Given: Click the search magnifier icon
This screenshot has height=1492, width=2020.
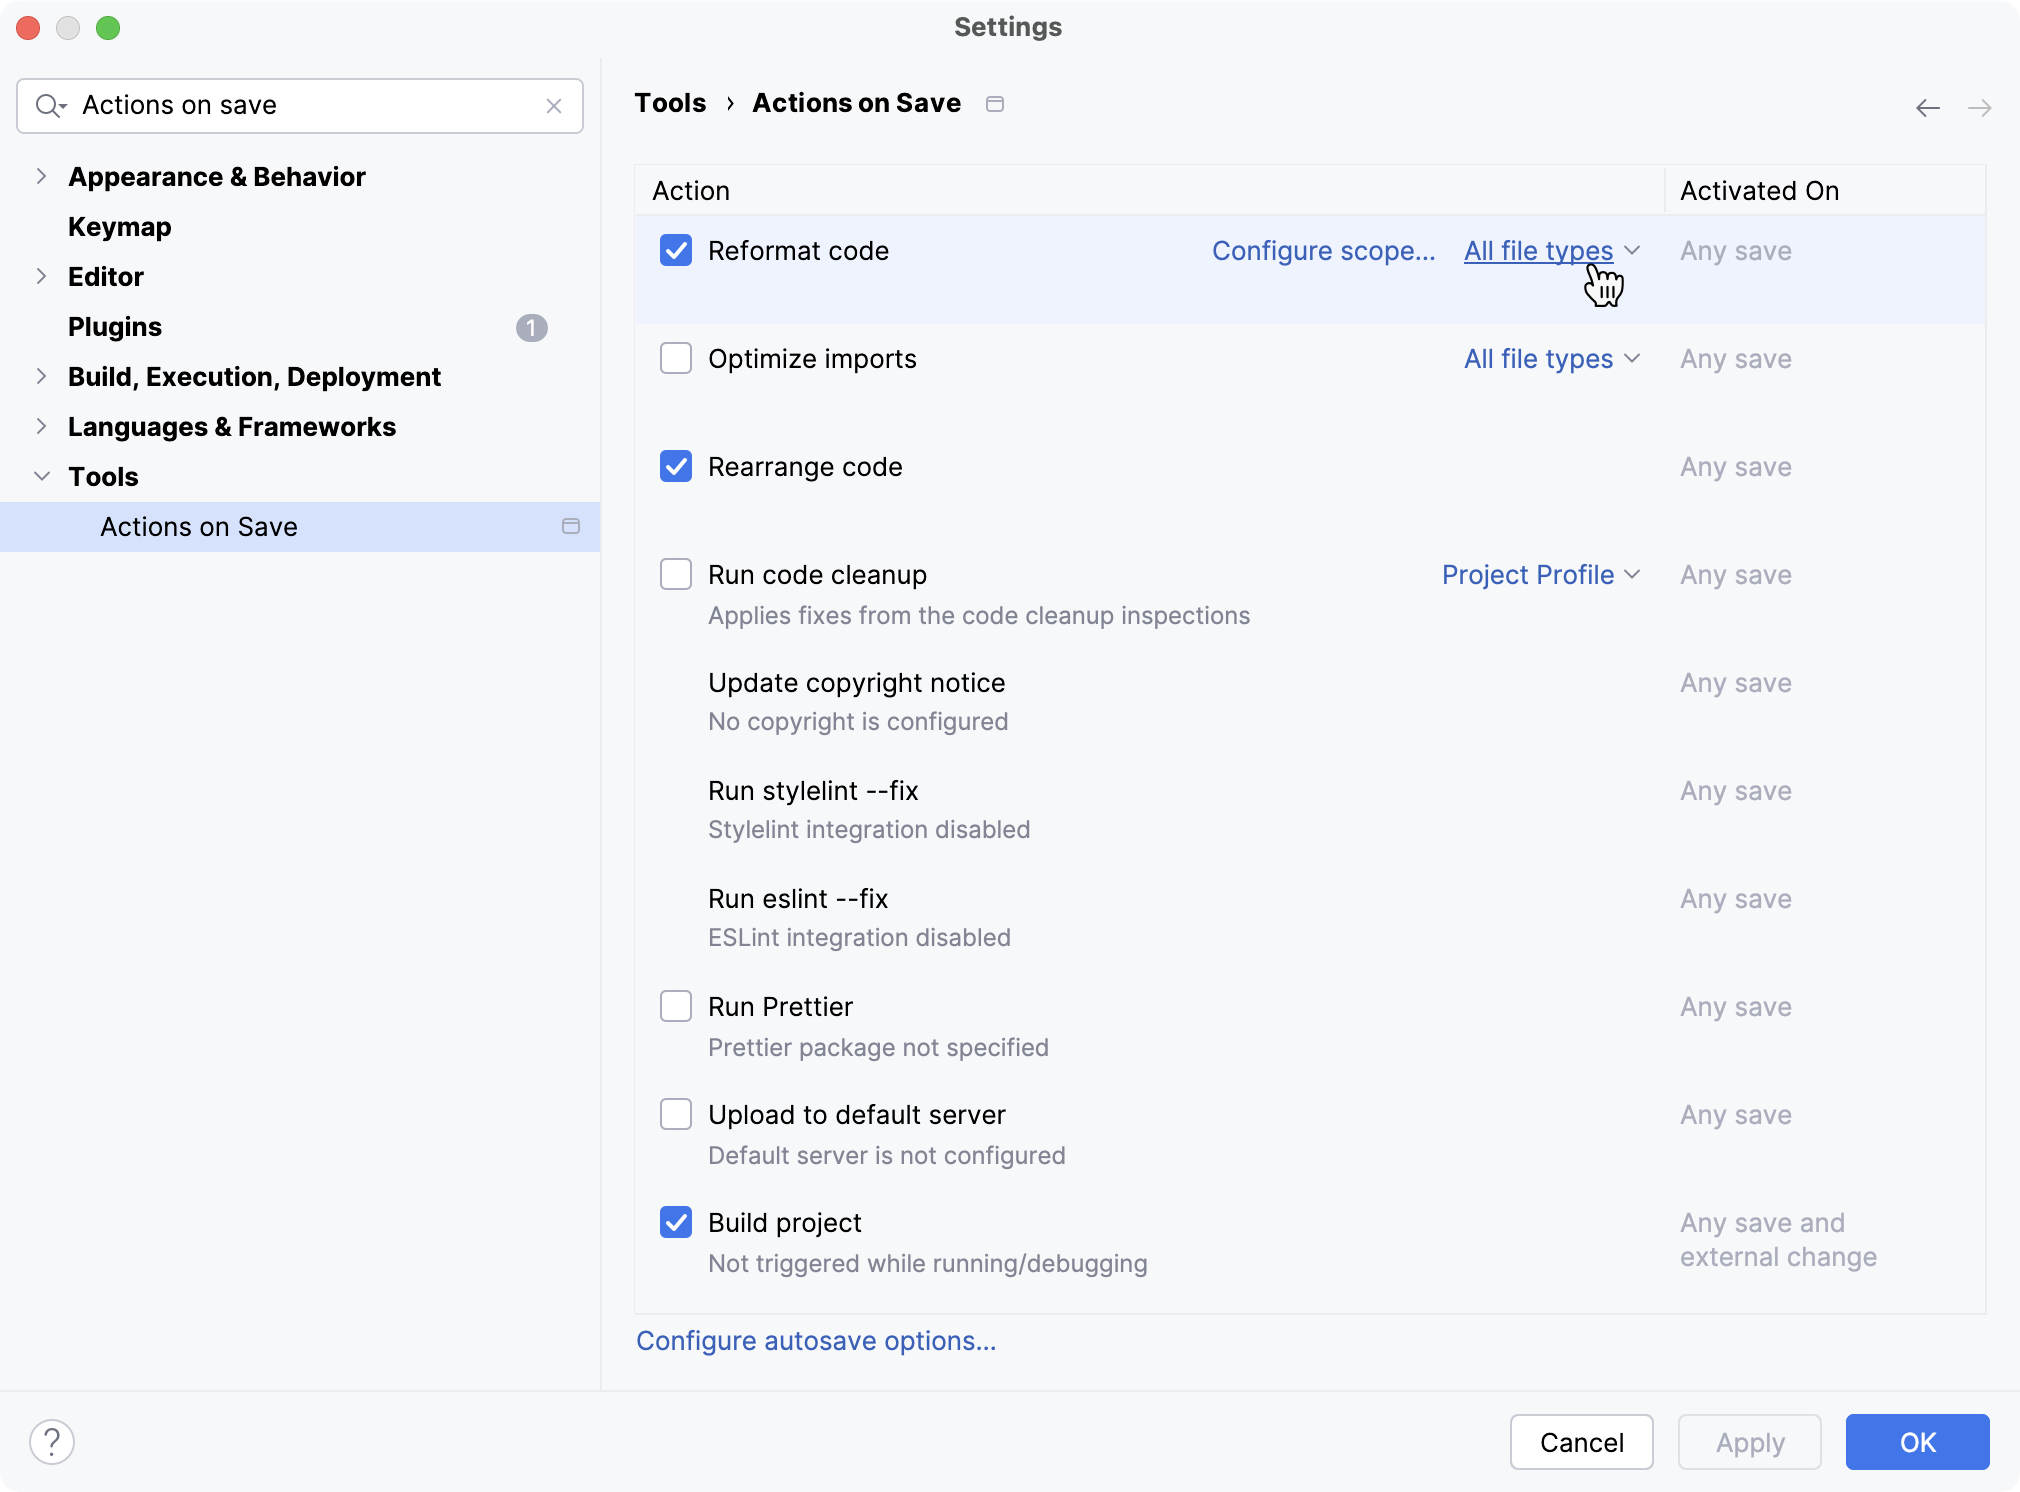Looking at the screenshot, I should (x=52, y=105).
